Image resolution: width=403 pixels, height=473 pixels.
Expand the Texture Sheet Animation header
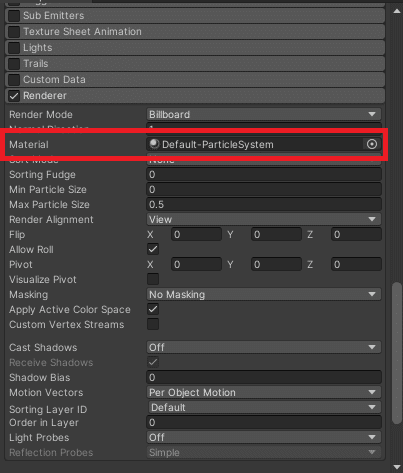tap(195, 32)
